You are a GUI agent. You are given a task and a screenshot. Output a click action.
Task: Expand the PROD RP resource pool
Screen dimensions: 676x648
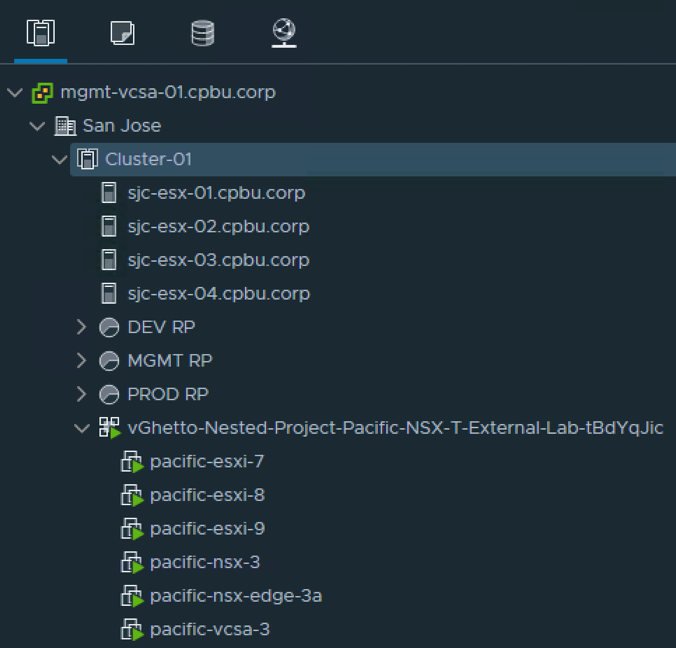(81, 394)
